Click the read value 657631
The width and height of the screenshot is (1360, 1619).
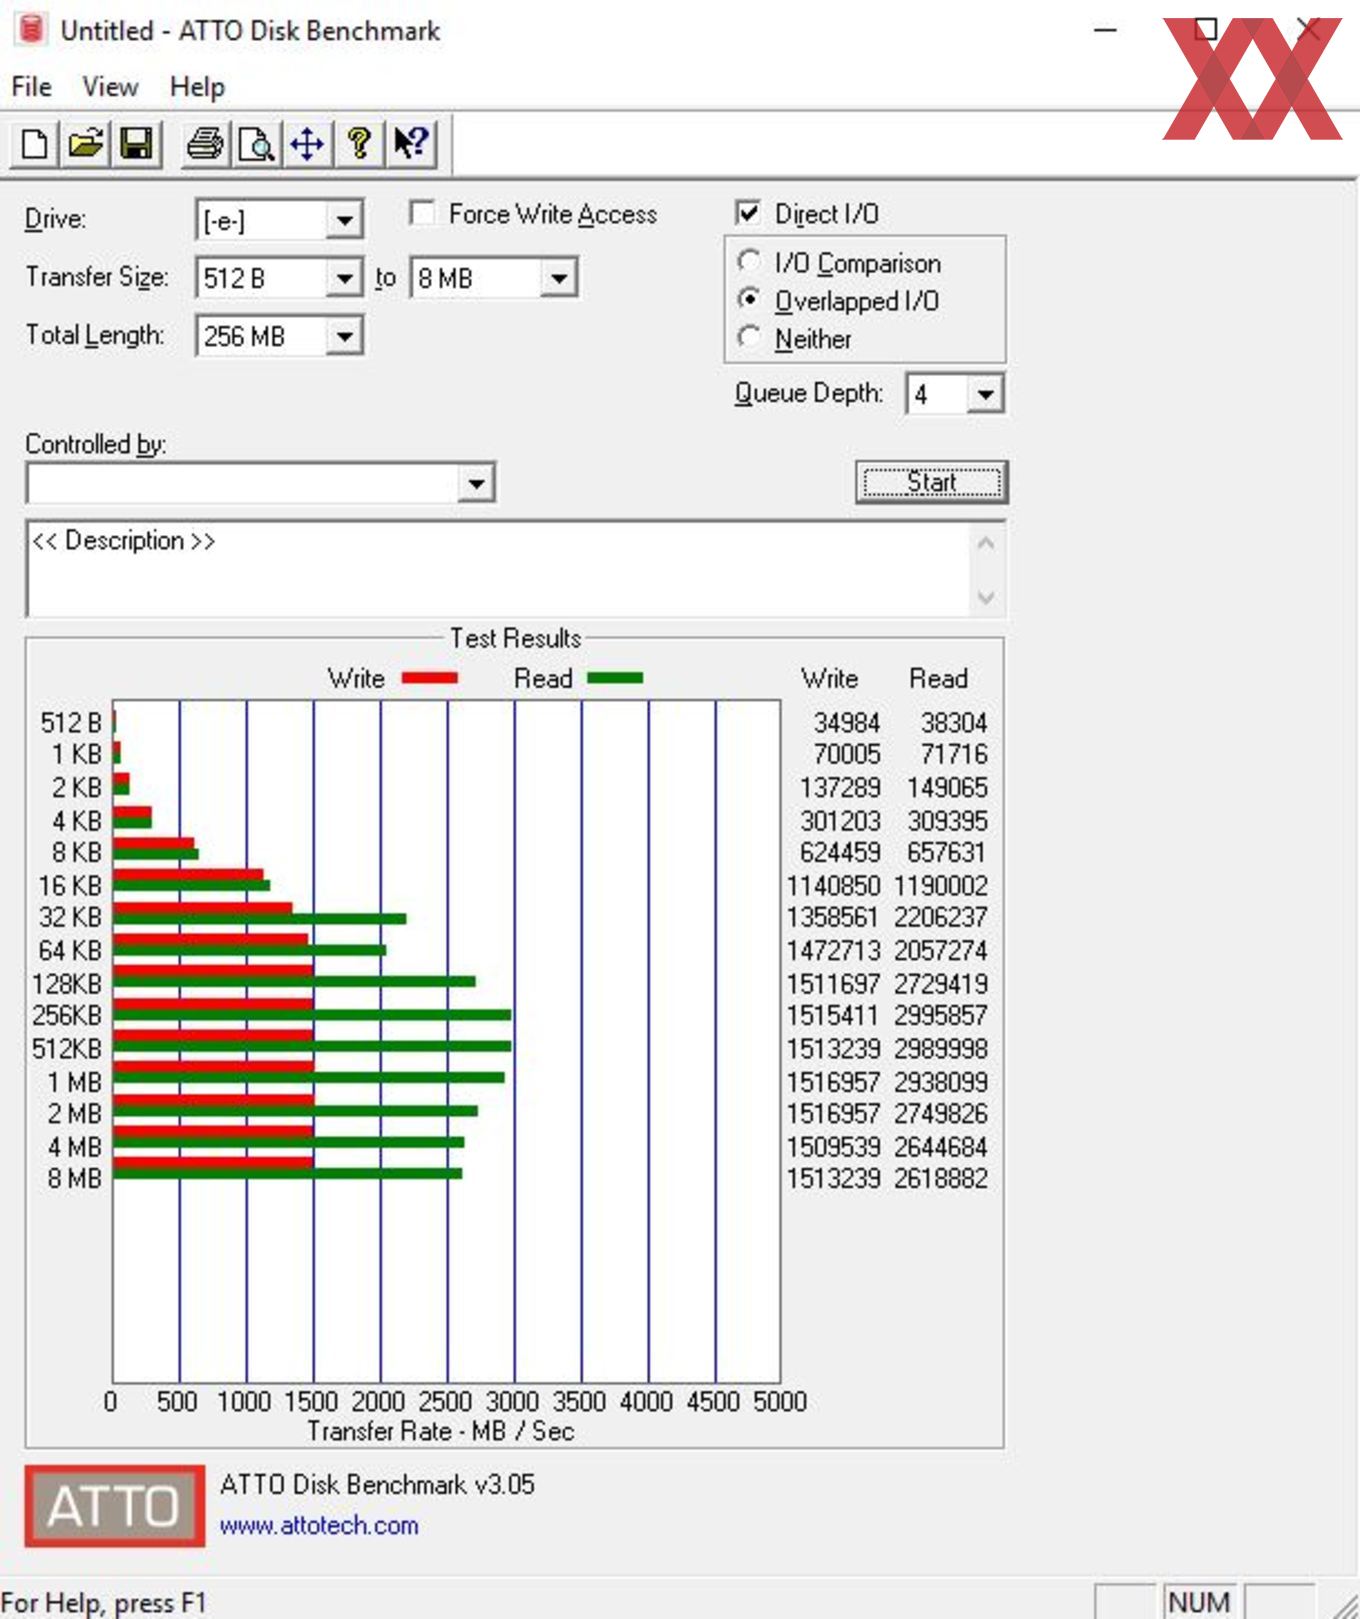947,852
